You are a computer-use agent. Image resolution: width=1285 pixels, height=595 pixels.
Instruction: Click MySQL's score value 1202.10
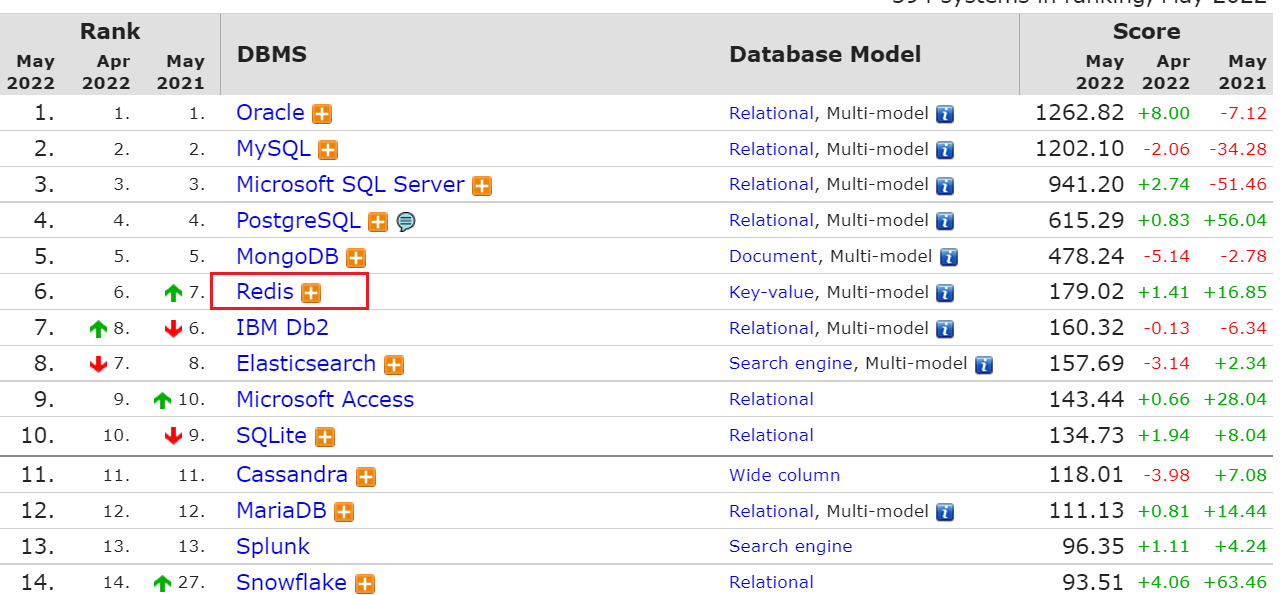[1080, 149]
